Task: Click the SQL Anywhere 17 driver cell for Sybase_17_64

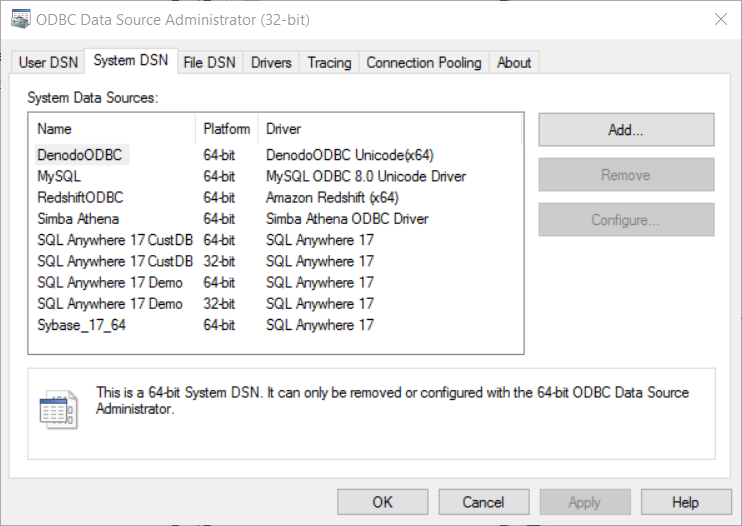Action: [x=320, y=325]
